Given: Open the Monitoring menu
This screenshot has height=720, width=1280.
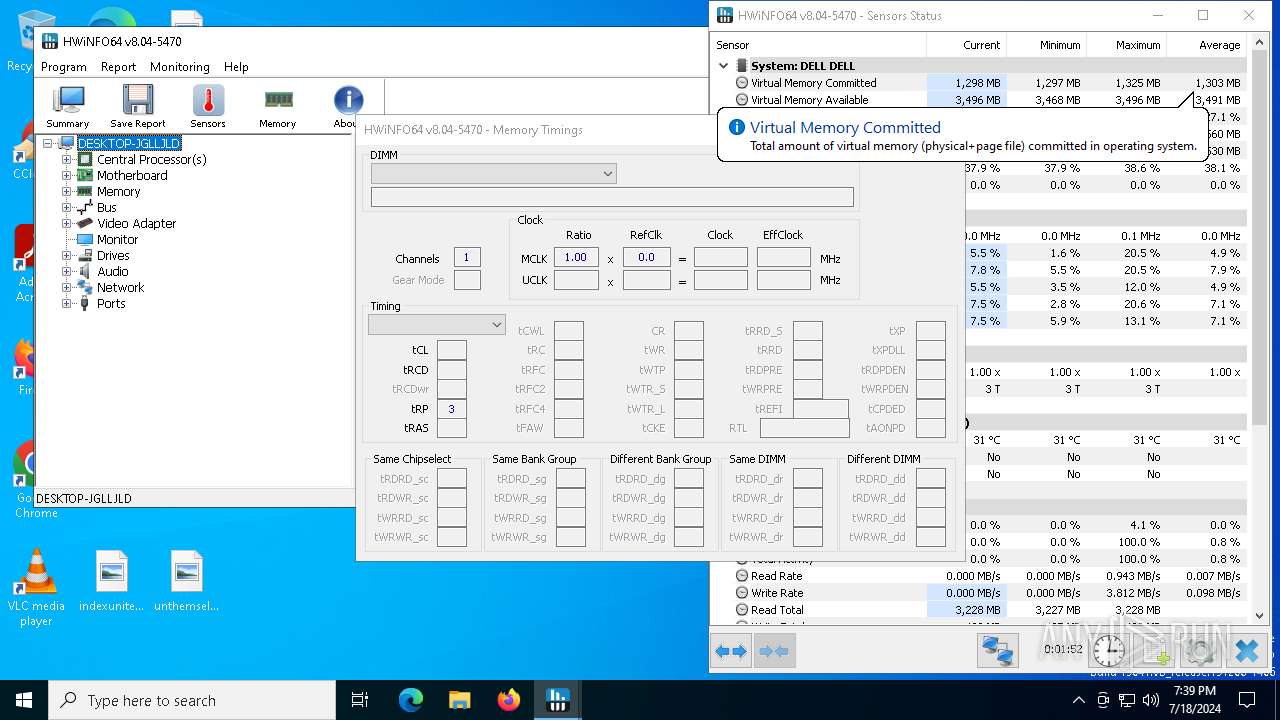Looking at the screenshot, I should pyautogui.click(x=180, y=67).
